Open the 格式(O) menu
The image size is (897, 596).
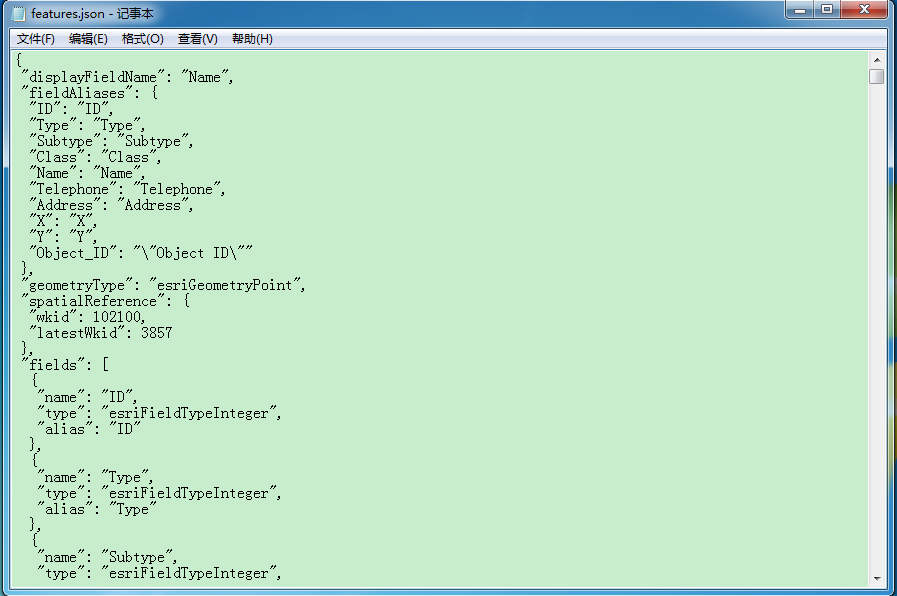142,39
